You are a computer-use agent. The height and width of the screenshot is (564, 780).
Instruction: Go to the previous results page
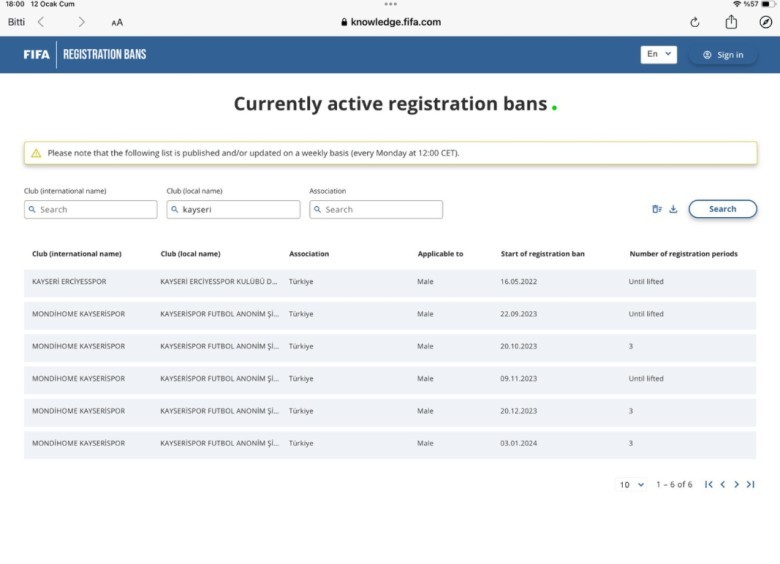tap(723, 484)
